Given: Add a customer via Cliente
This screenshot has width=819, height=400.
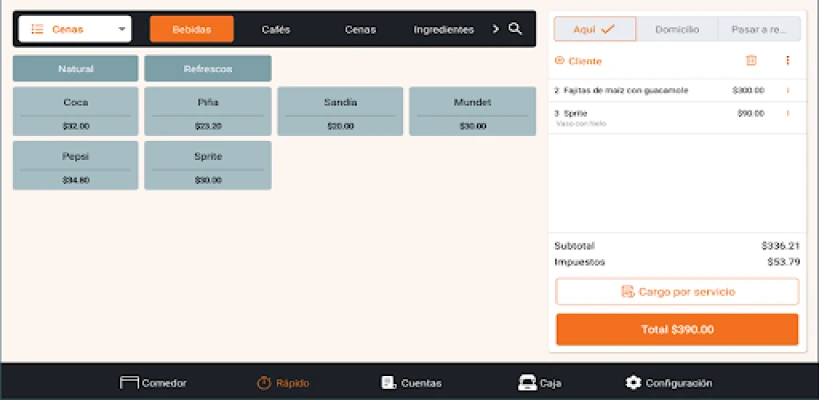Looking at the screenshot, I should click(x=579, y=61).
